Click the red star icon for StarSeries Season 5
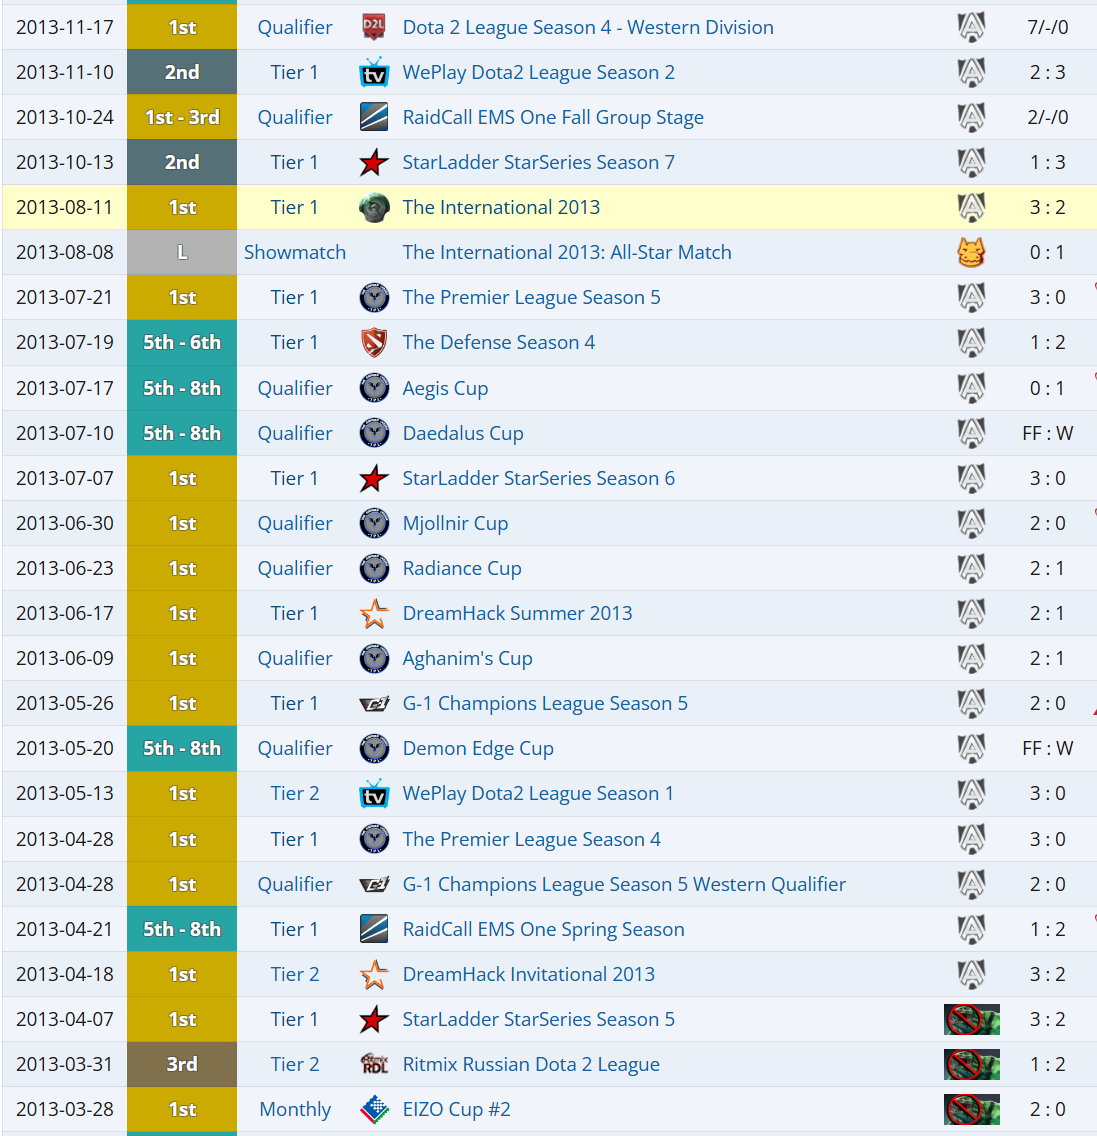Image resolution: width=1097 pixels, height=1136 pixels. 374,1019
